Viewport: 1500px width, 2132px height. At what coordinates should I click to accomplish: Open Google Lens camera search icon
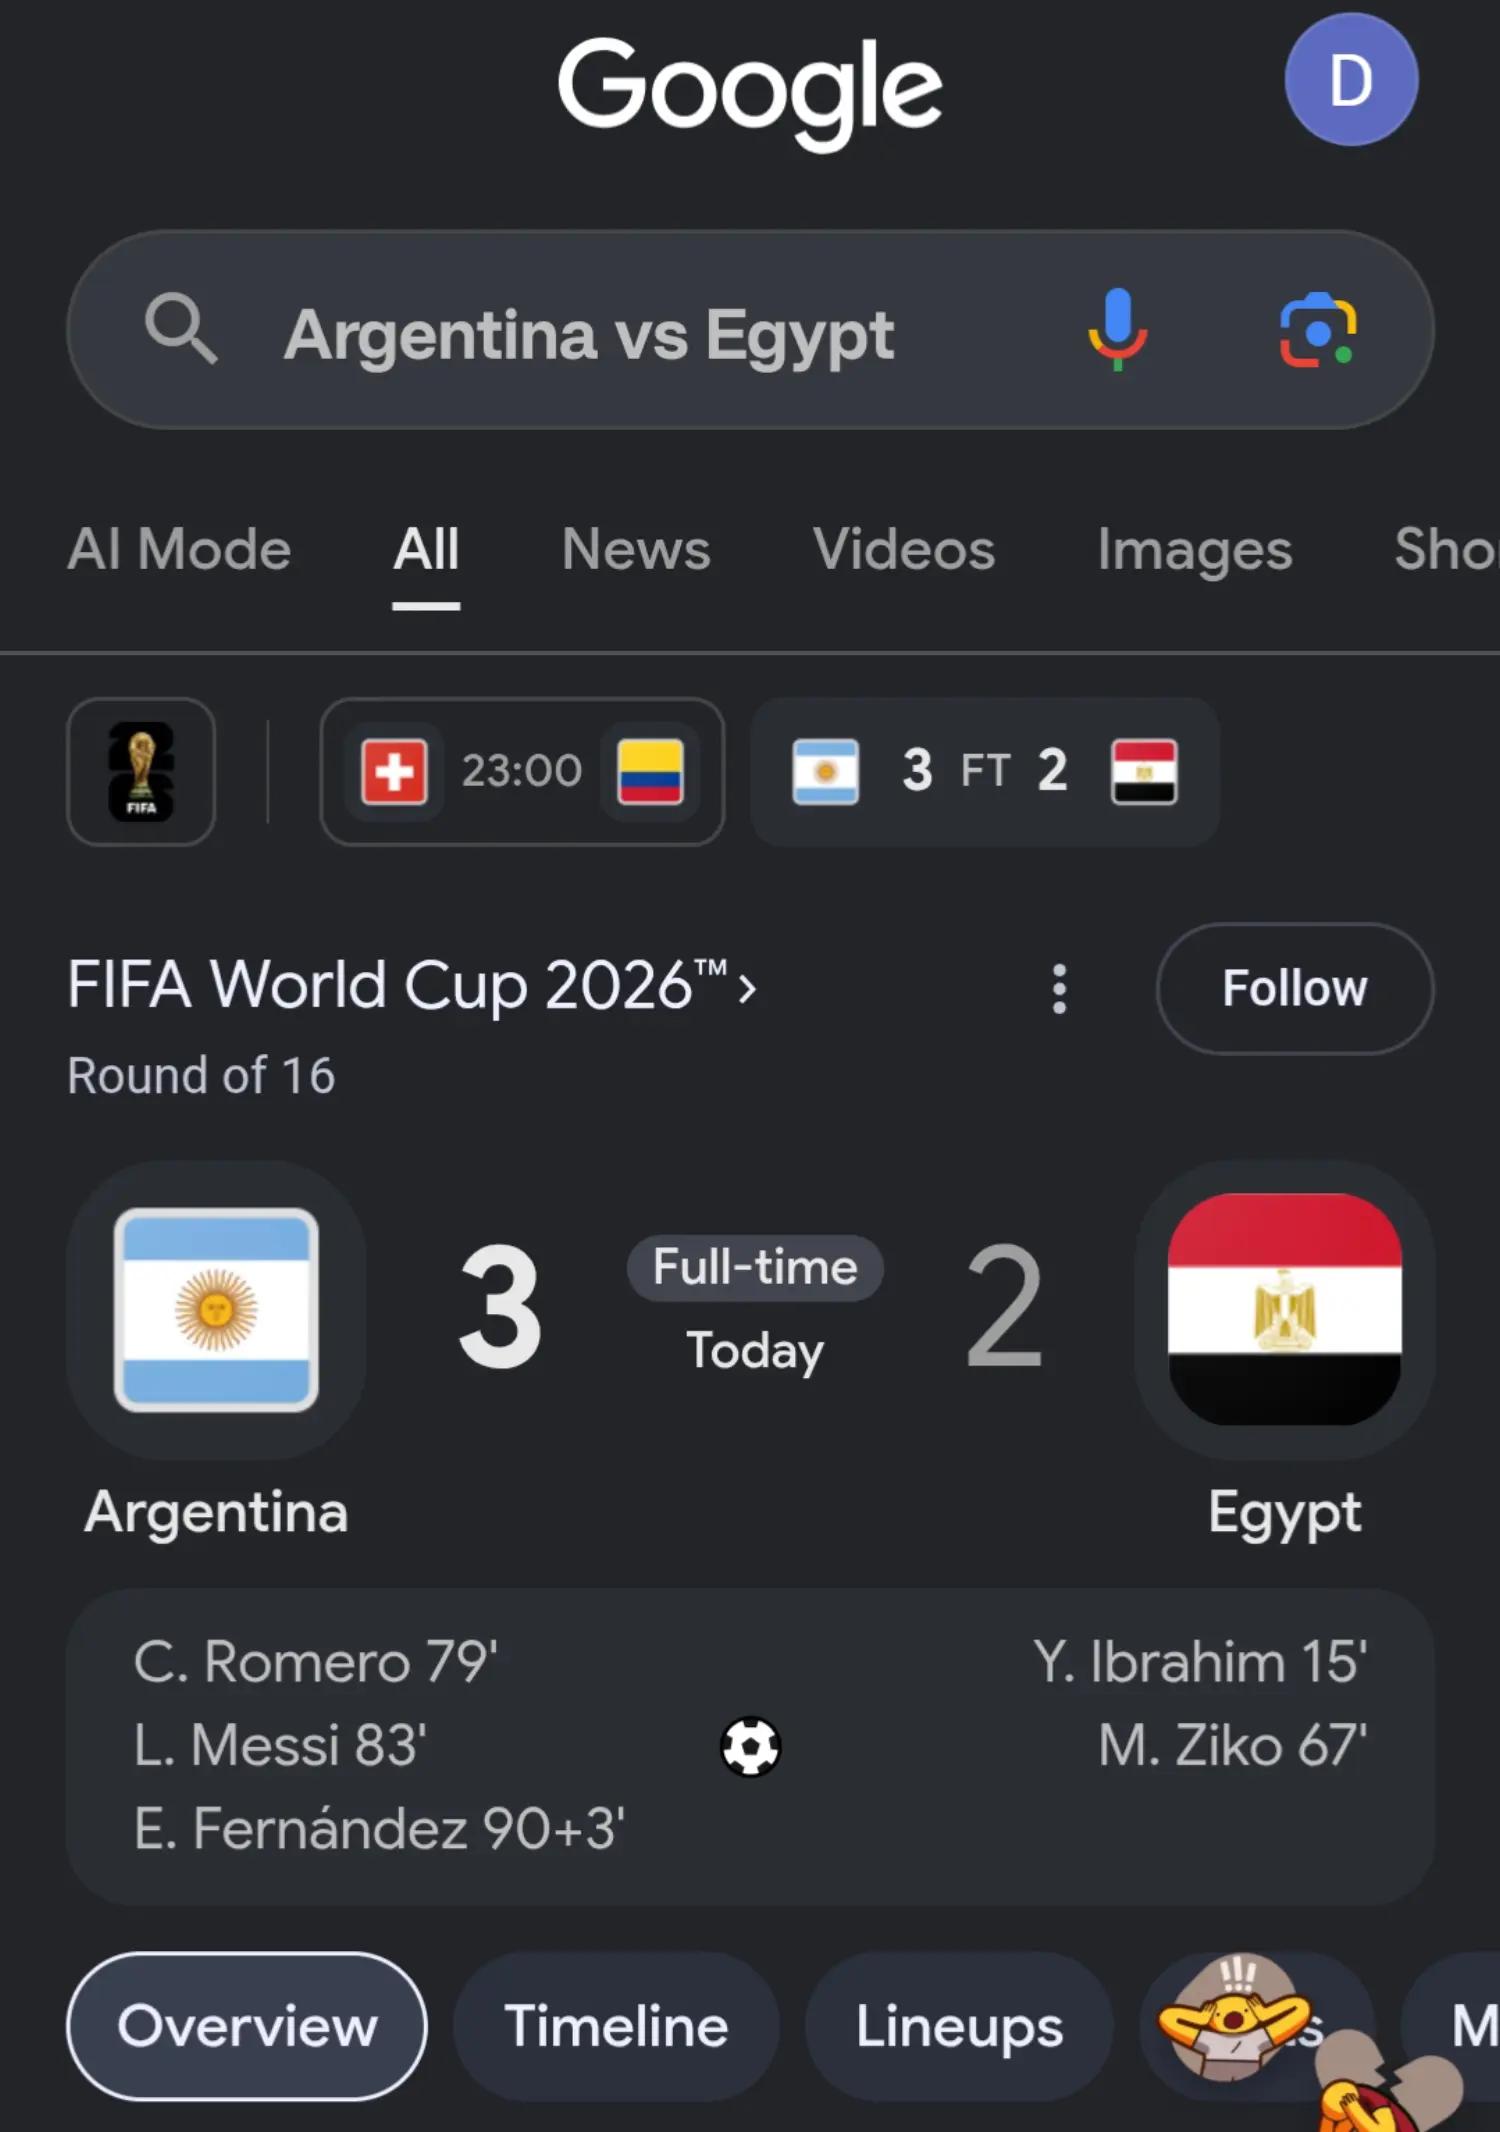pyautogui.click(x=1318, y=330)
